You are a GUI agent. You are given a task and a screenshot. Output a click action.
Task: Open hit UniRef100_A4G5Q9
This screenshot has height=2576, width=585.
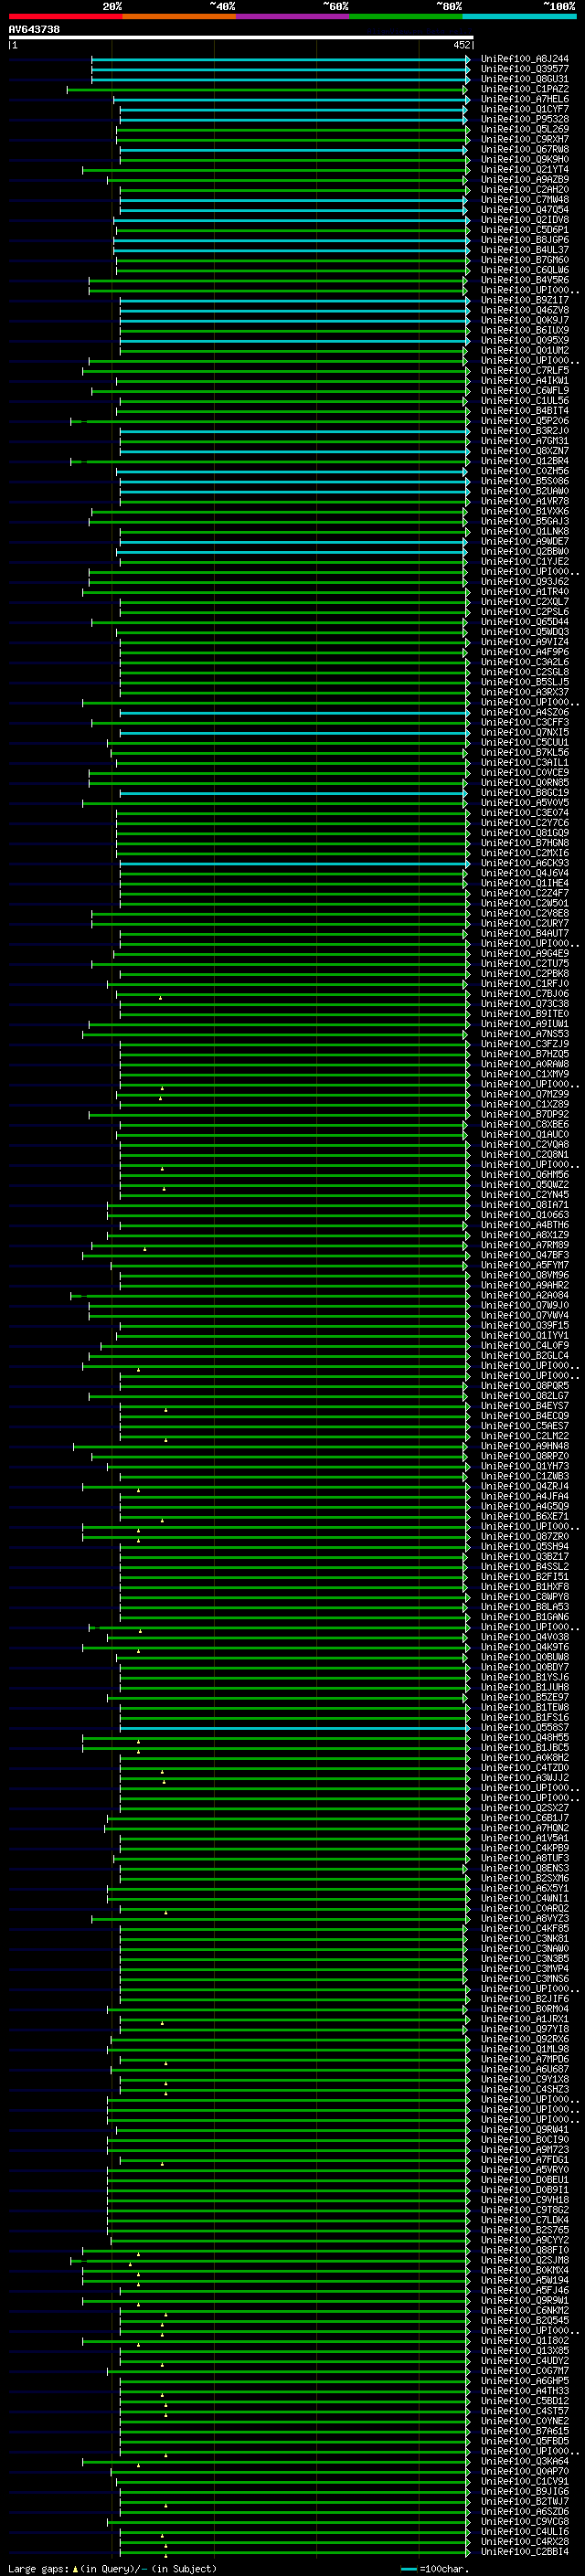click(525, 1506)
